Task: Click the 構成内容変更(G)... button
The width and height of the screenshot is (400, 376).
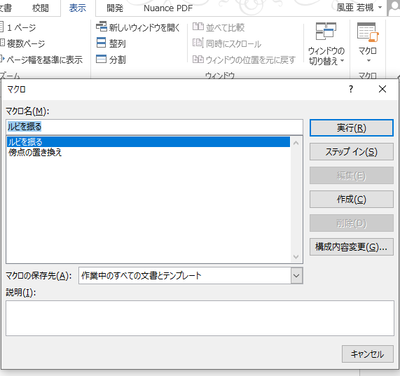Action: coord(351,247)
